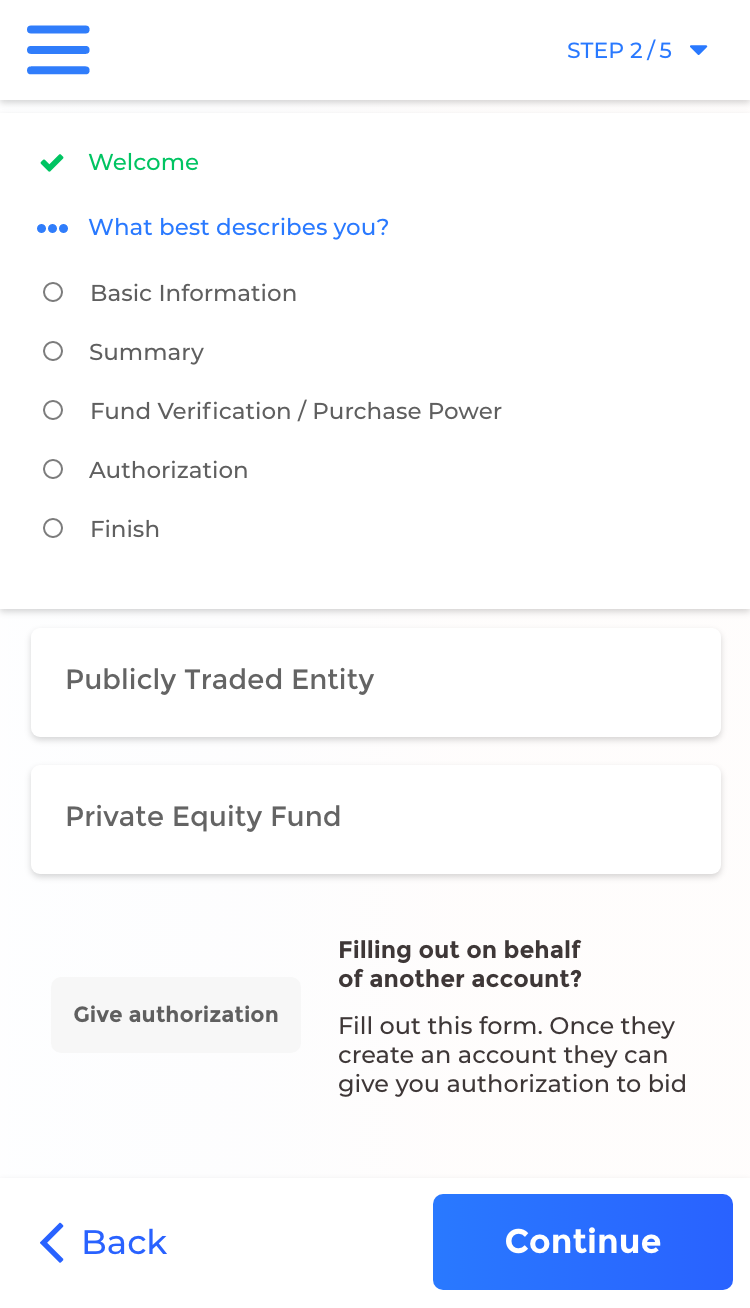The height and width of the screenshot is (1308, 750).
Task: Choose the Publicly Traded Entity option
Action: [x=375, y=682]
